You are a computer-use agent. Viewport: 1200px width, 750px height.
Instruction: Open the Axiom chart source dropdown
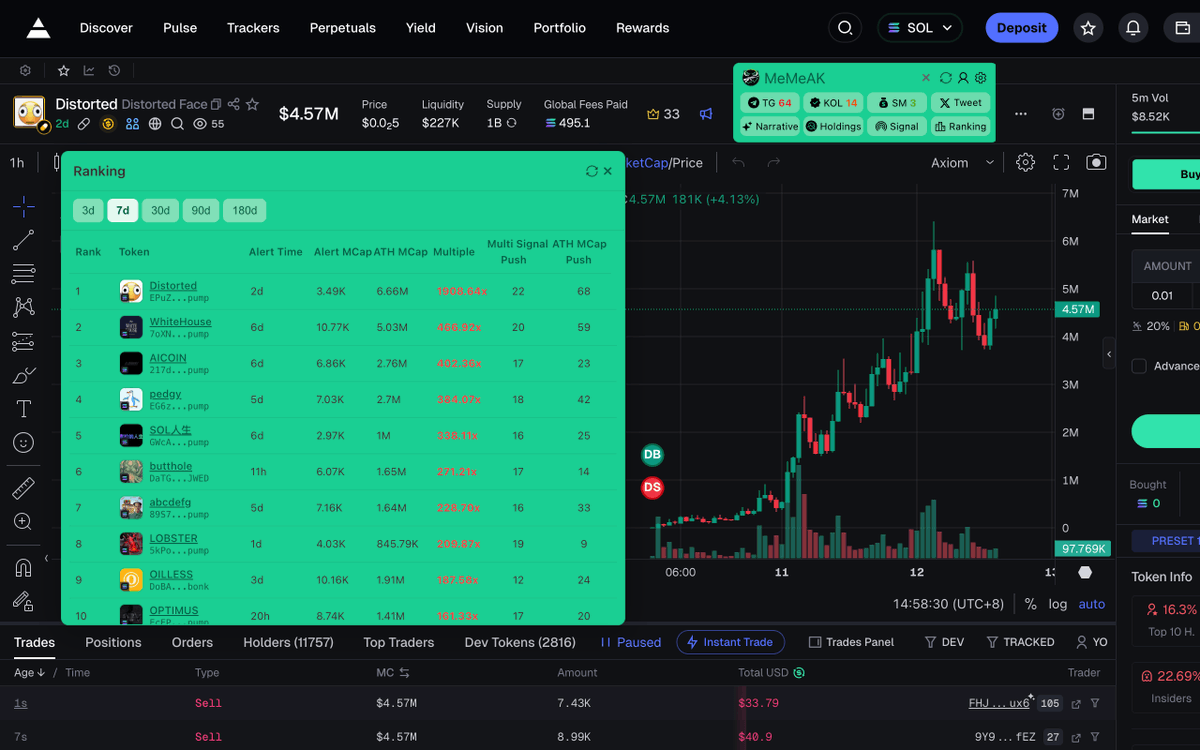963,163
